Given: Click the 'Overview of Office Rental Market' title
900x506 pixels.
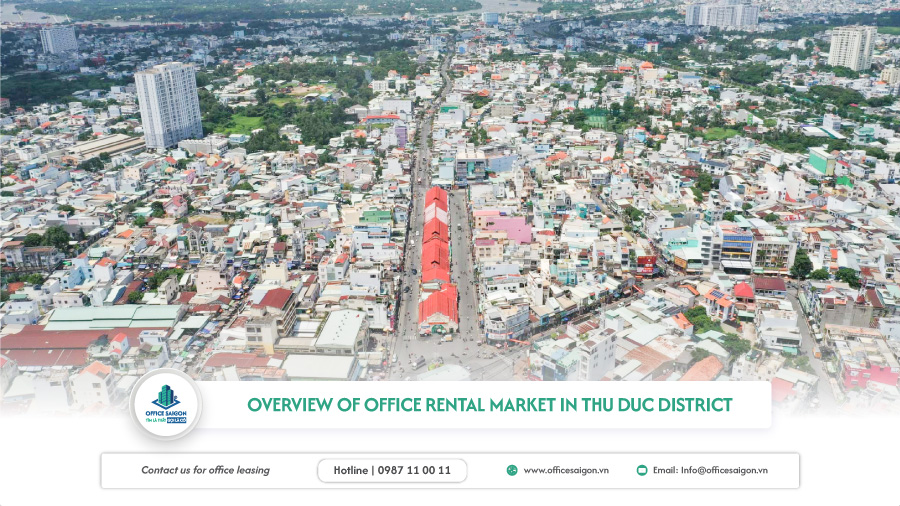Looking at the screenshot, I should click(490, 405).
